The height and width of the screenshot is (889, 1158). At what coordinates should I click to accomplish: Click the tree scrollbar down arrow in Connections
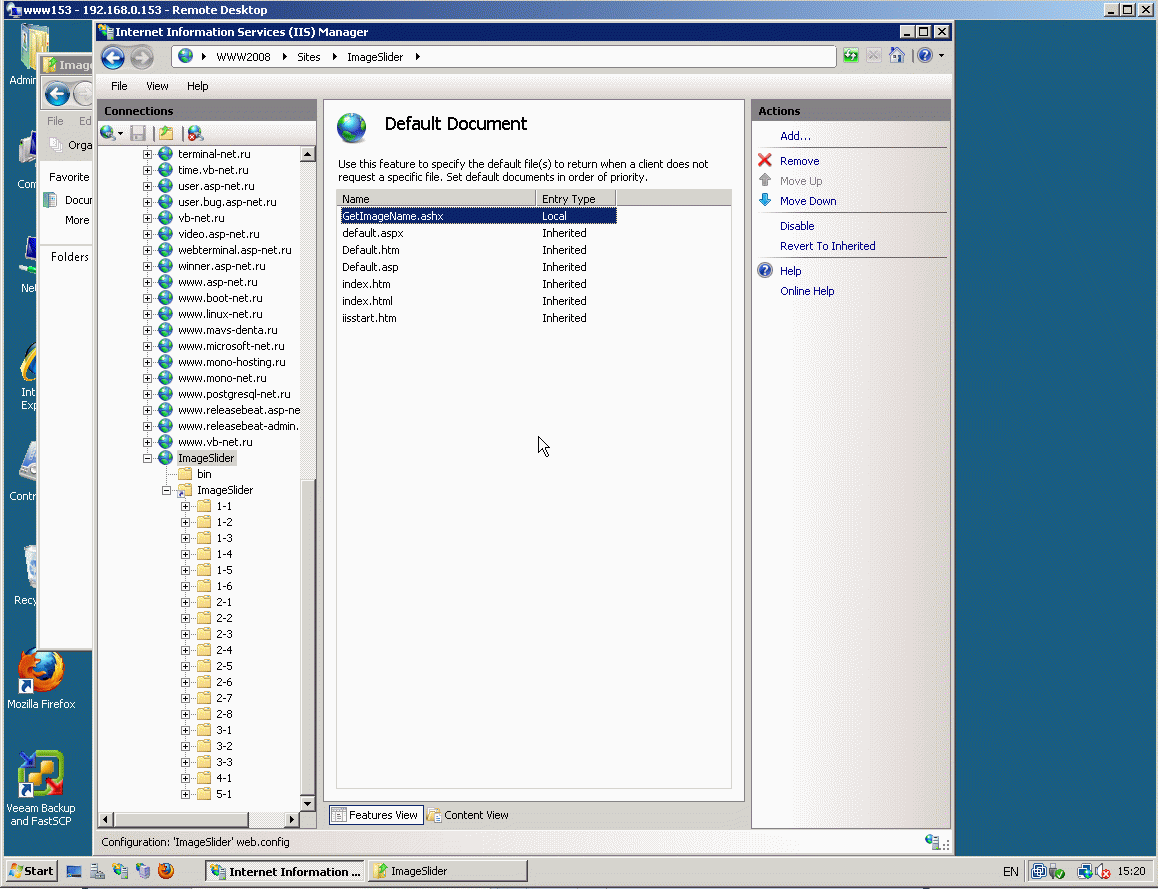(307, 803)
